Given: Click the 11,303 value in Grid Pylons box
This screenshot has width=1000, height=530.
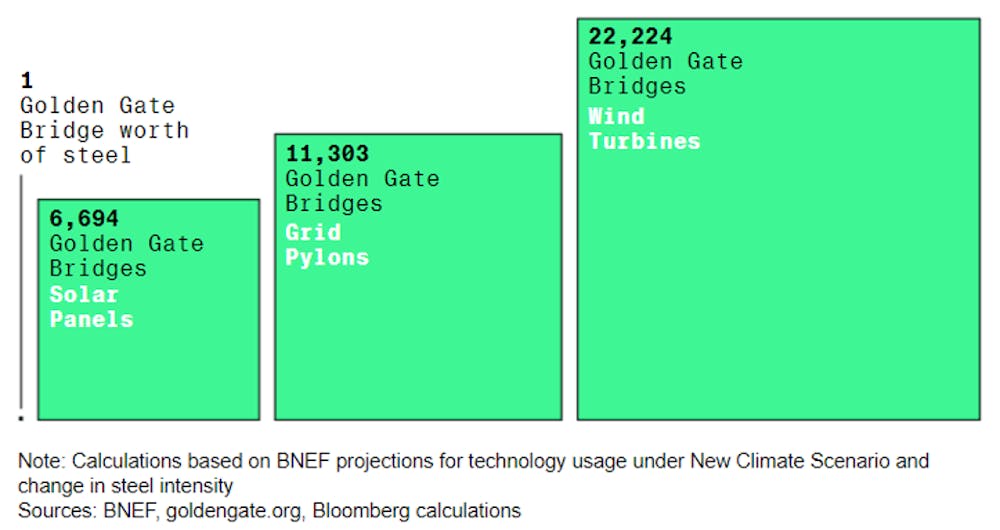Looking at the screenshot, I should (x=327, y=154).
